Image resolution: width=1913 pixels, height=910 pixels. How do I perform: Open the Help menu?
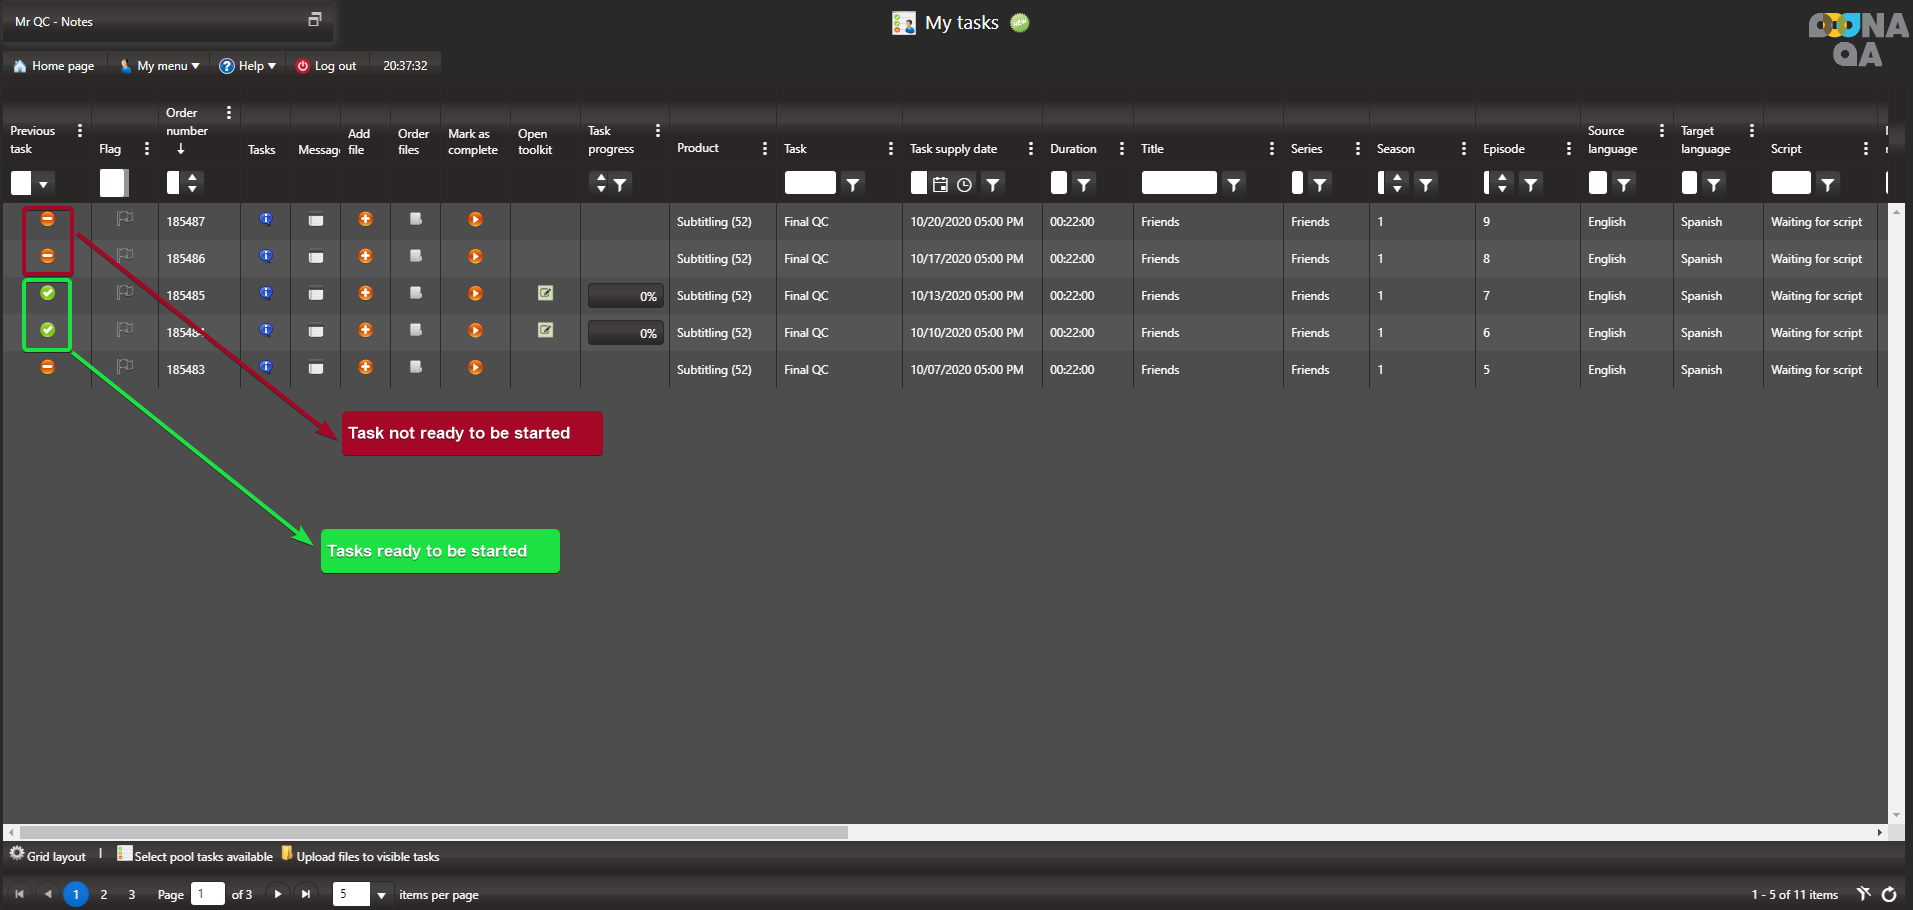click(x=248, y=66)
